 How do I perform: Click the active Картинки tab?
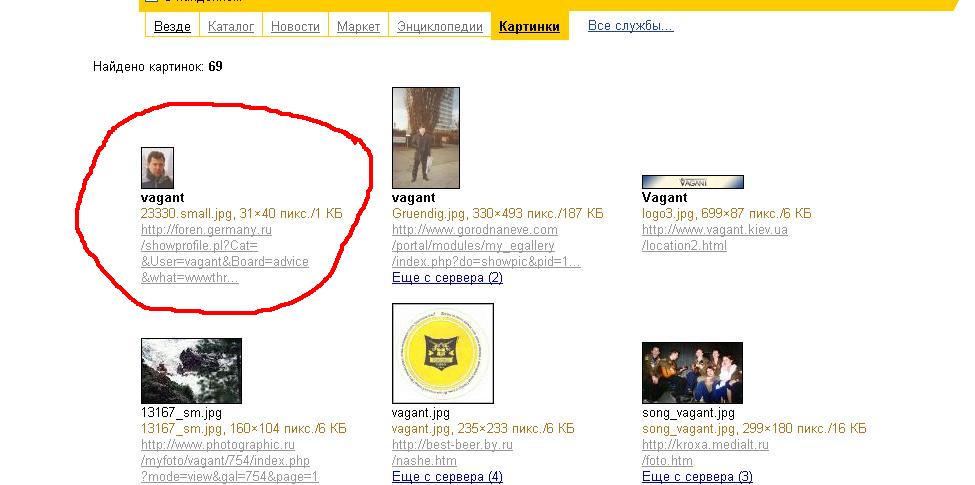click(529, 27)
